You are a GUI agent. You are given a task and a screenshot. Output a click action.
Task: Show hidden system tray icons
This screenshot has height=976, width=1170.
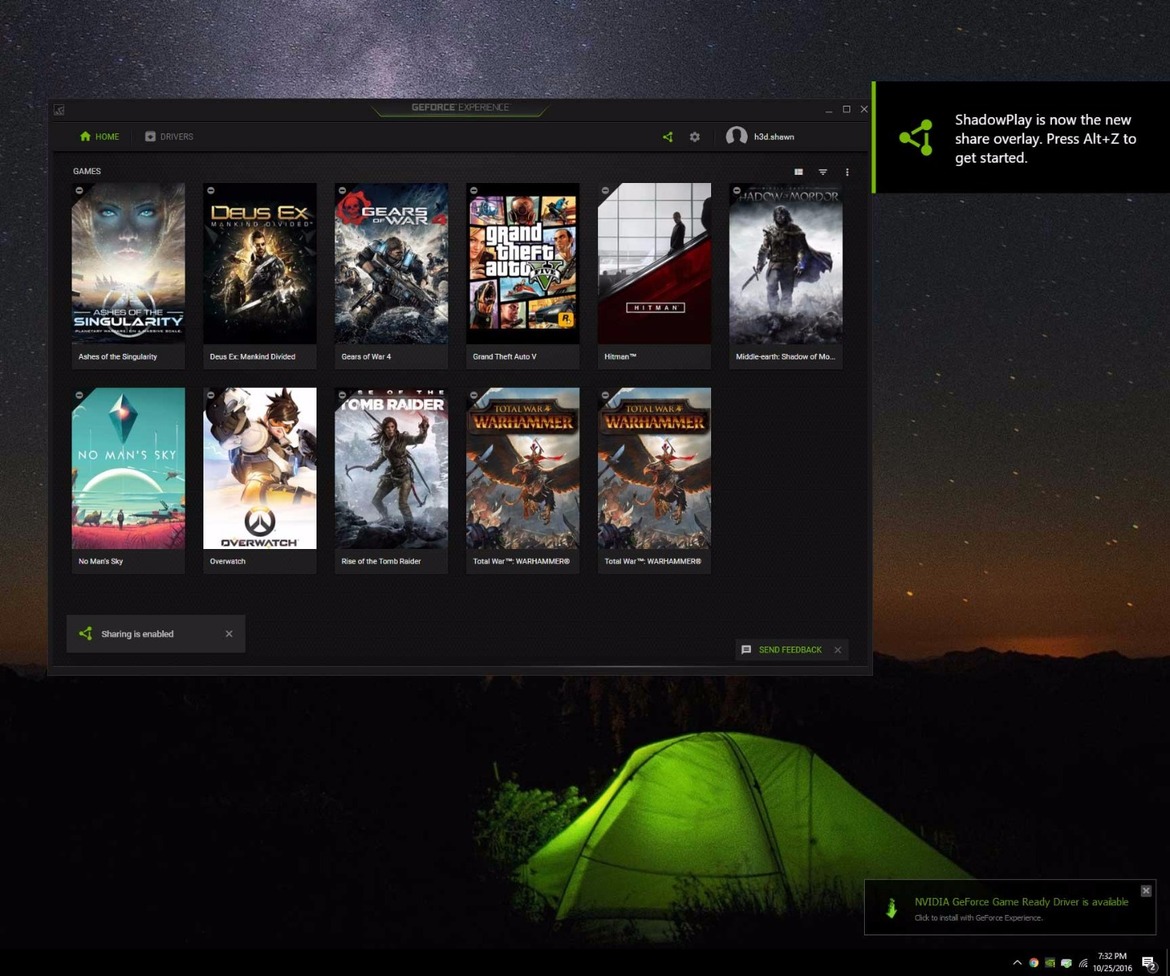pos(1016,963)
